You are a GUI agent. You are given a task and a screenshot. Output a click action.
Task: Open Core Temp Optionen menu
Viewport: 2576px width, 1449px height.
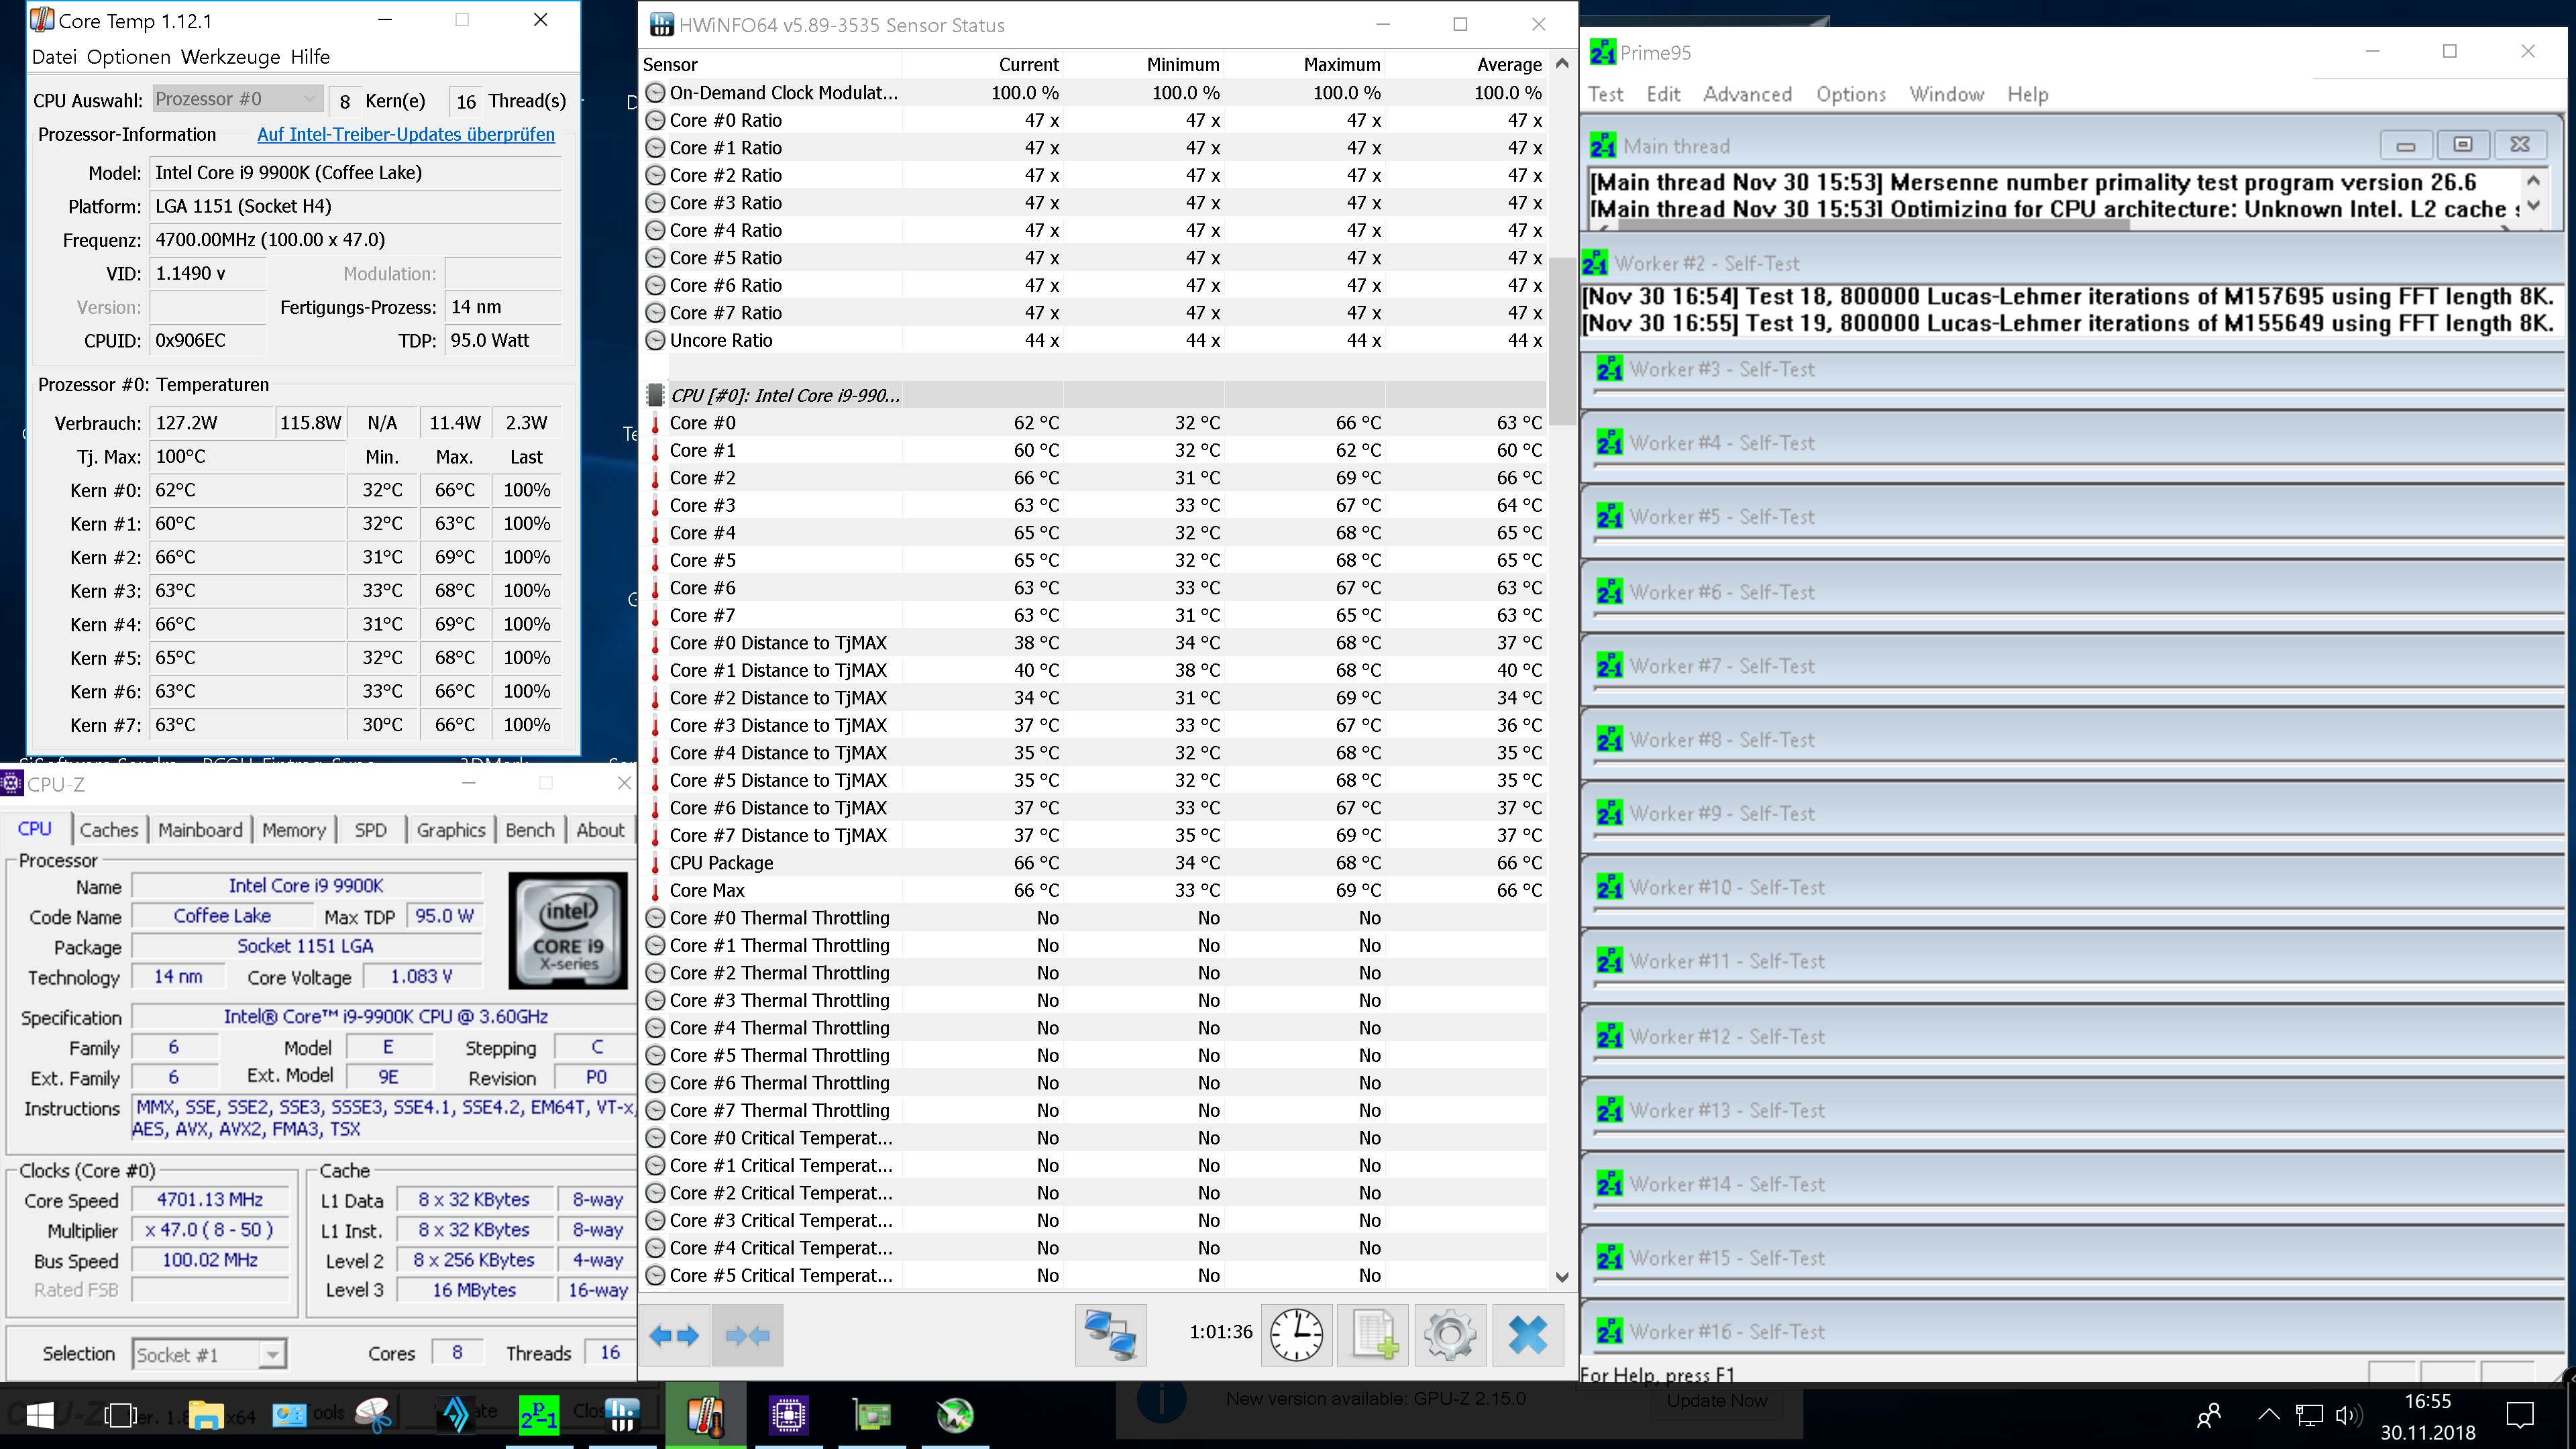(129, 57)
